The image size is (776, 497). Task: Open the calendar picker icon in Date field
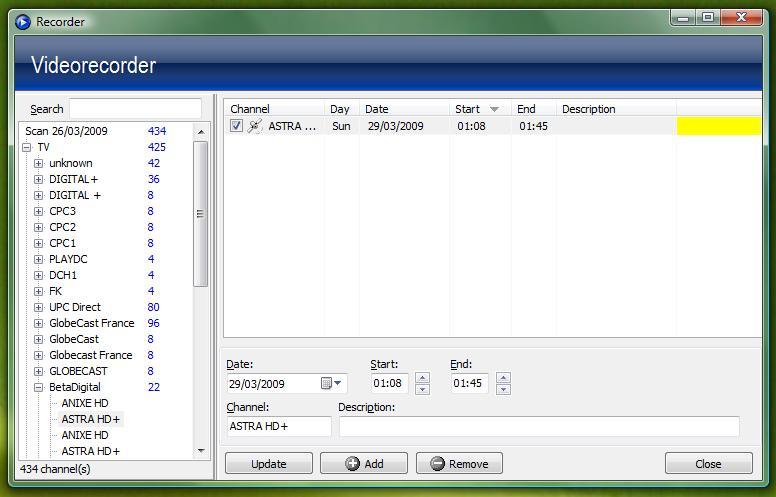coord(326,383)
